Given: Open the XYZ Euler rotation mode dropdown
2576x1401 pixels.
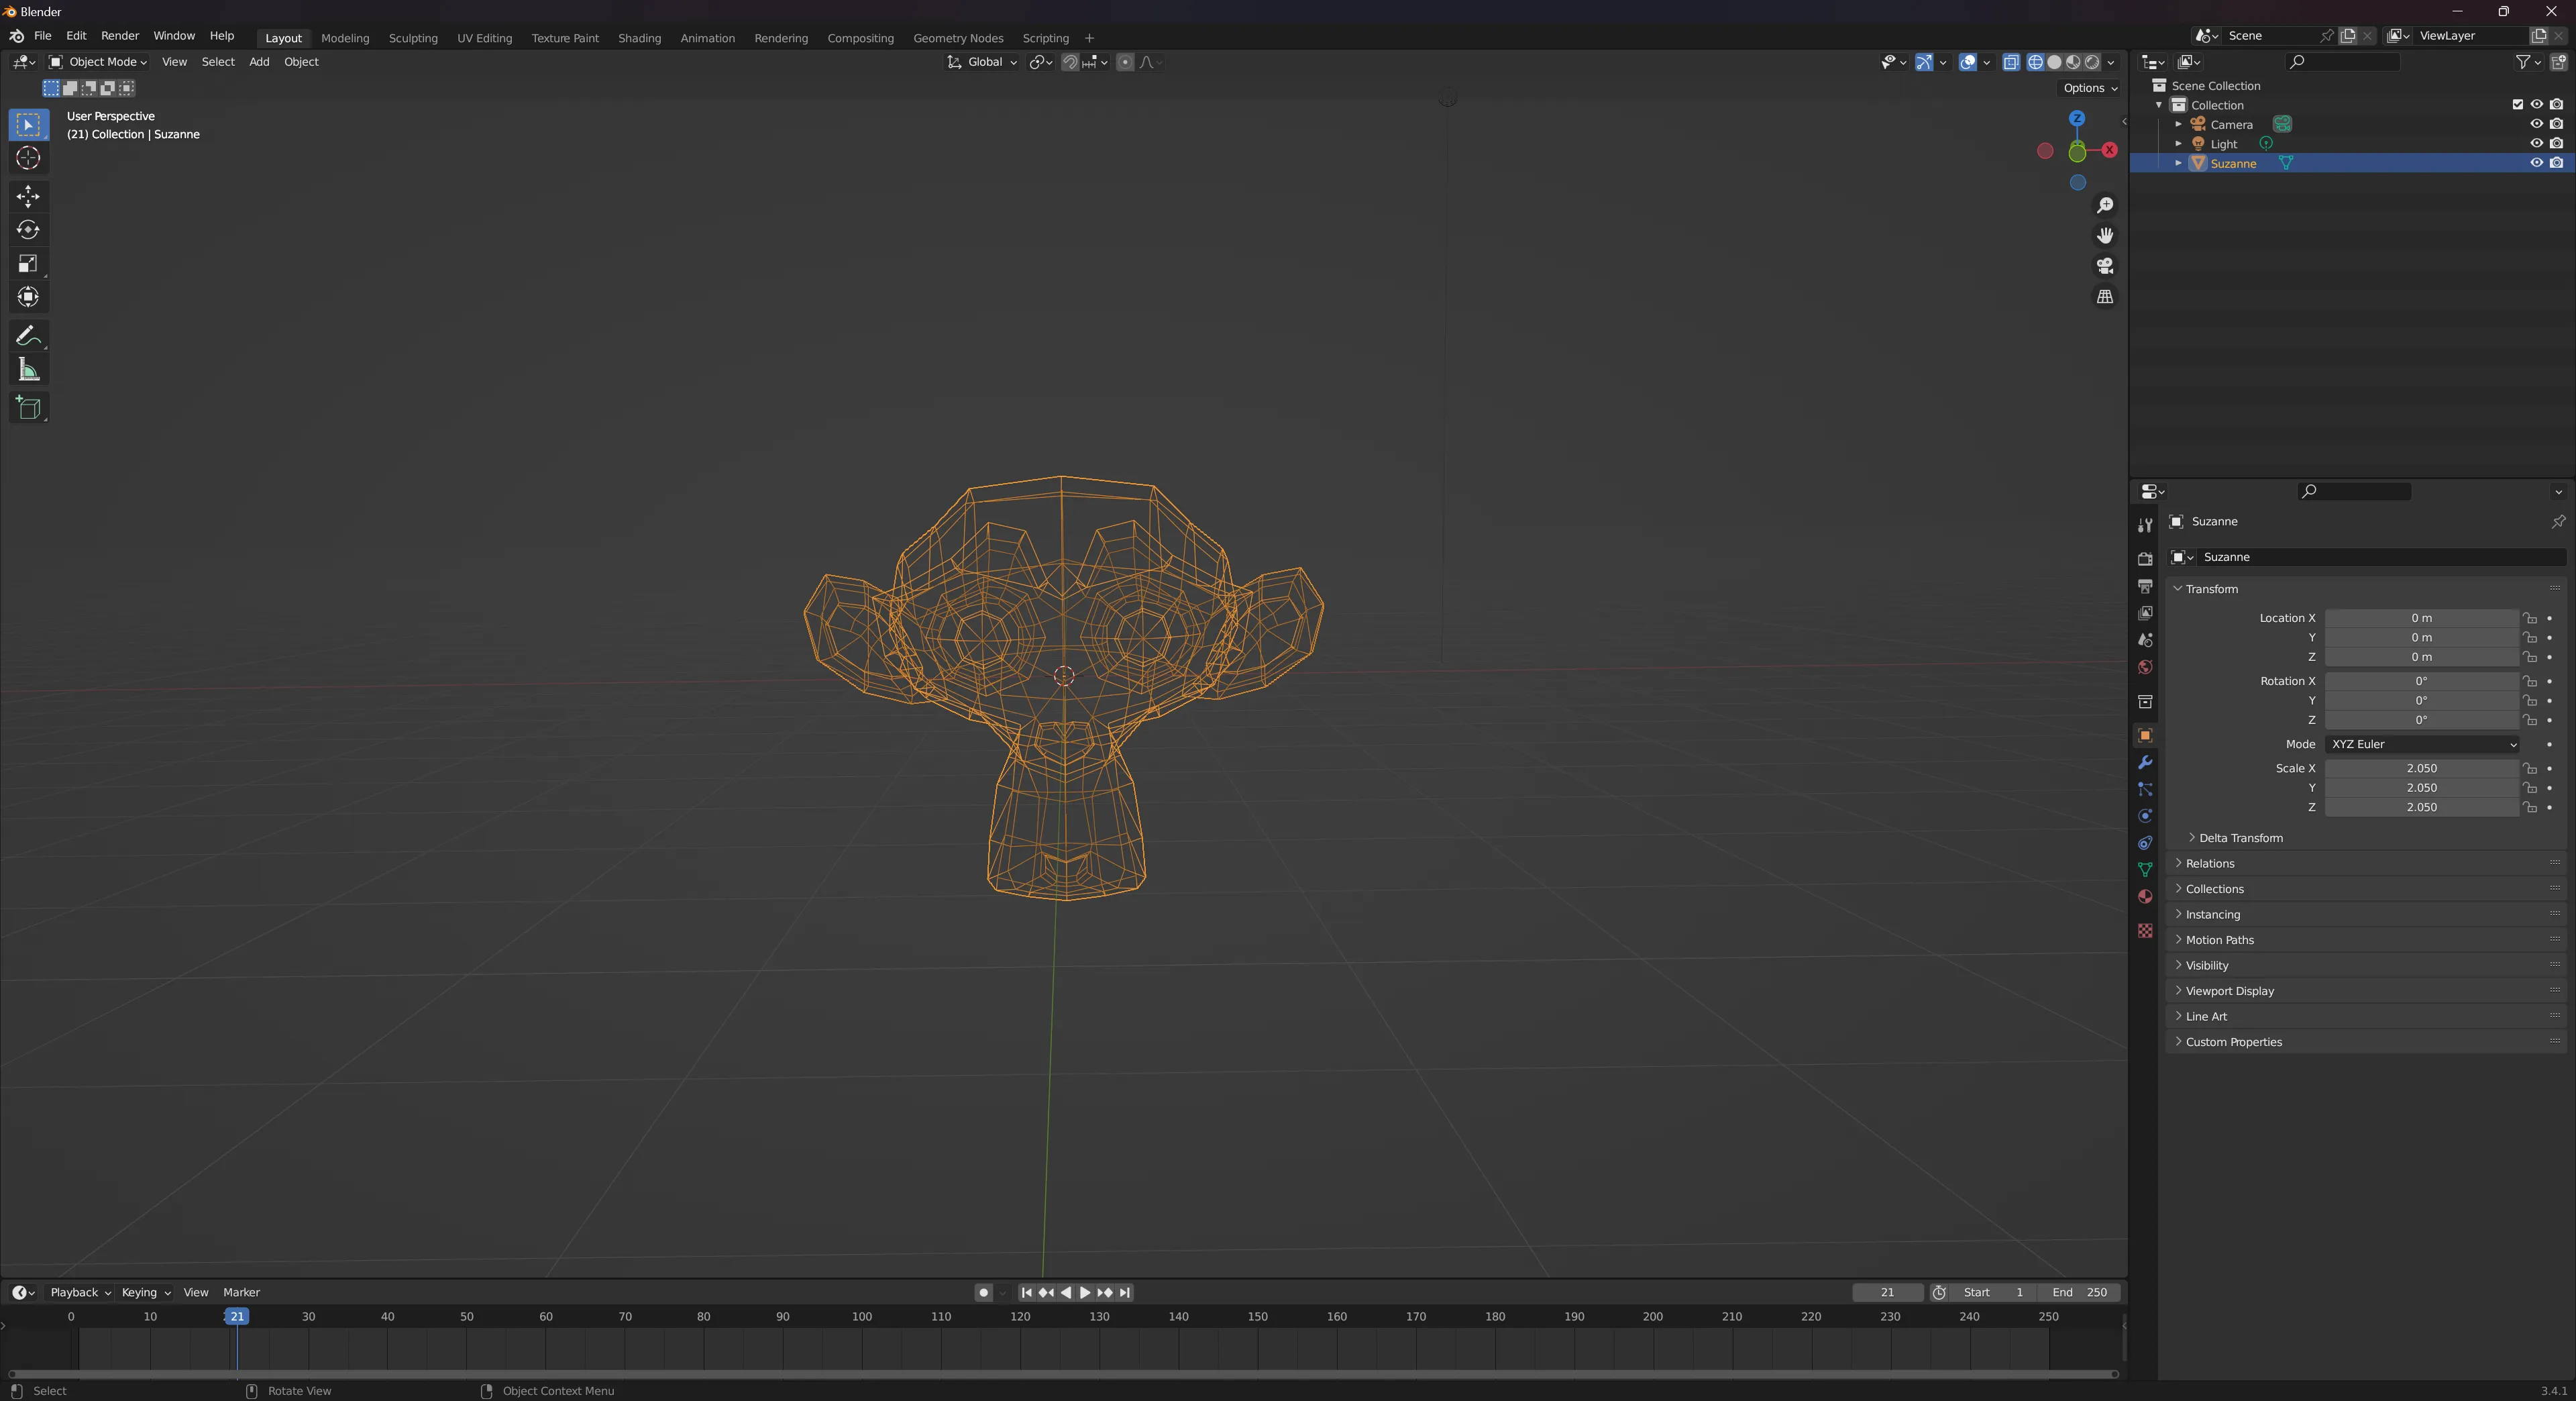Looking at the screenshot, I should point(2422,744).
